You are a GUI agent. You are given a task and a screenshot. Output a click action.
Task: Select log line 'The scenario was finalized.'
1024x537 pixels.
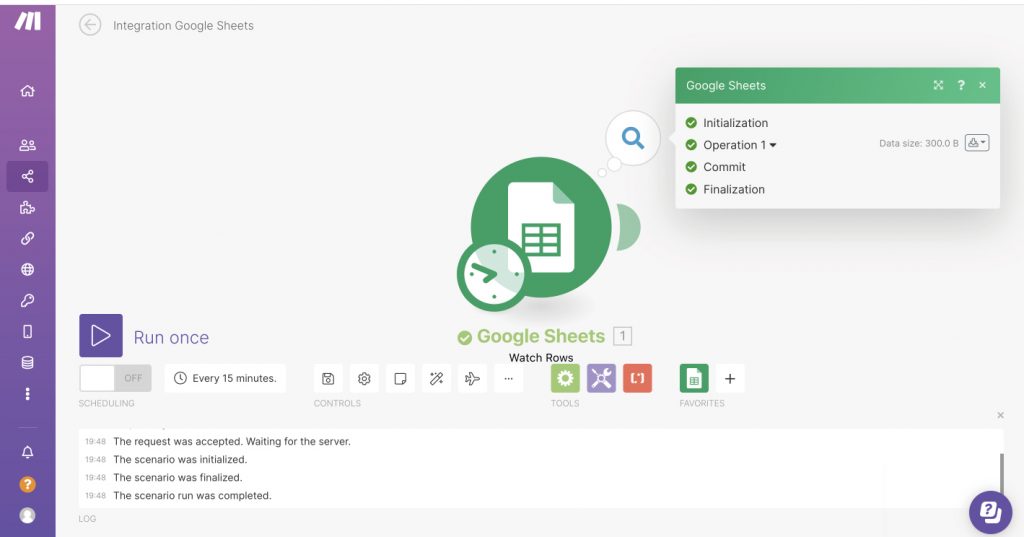click(178, 478)
